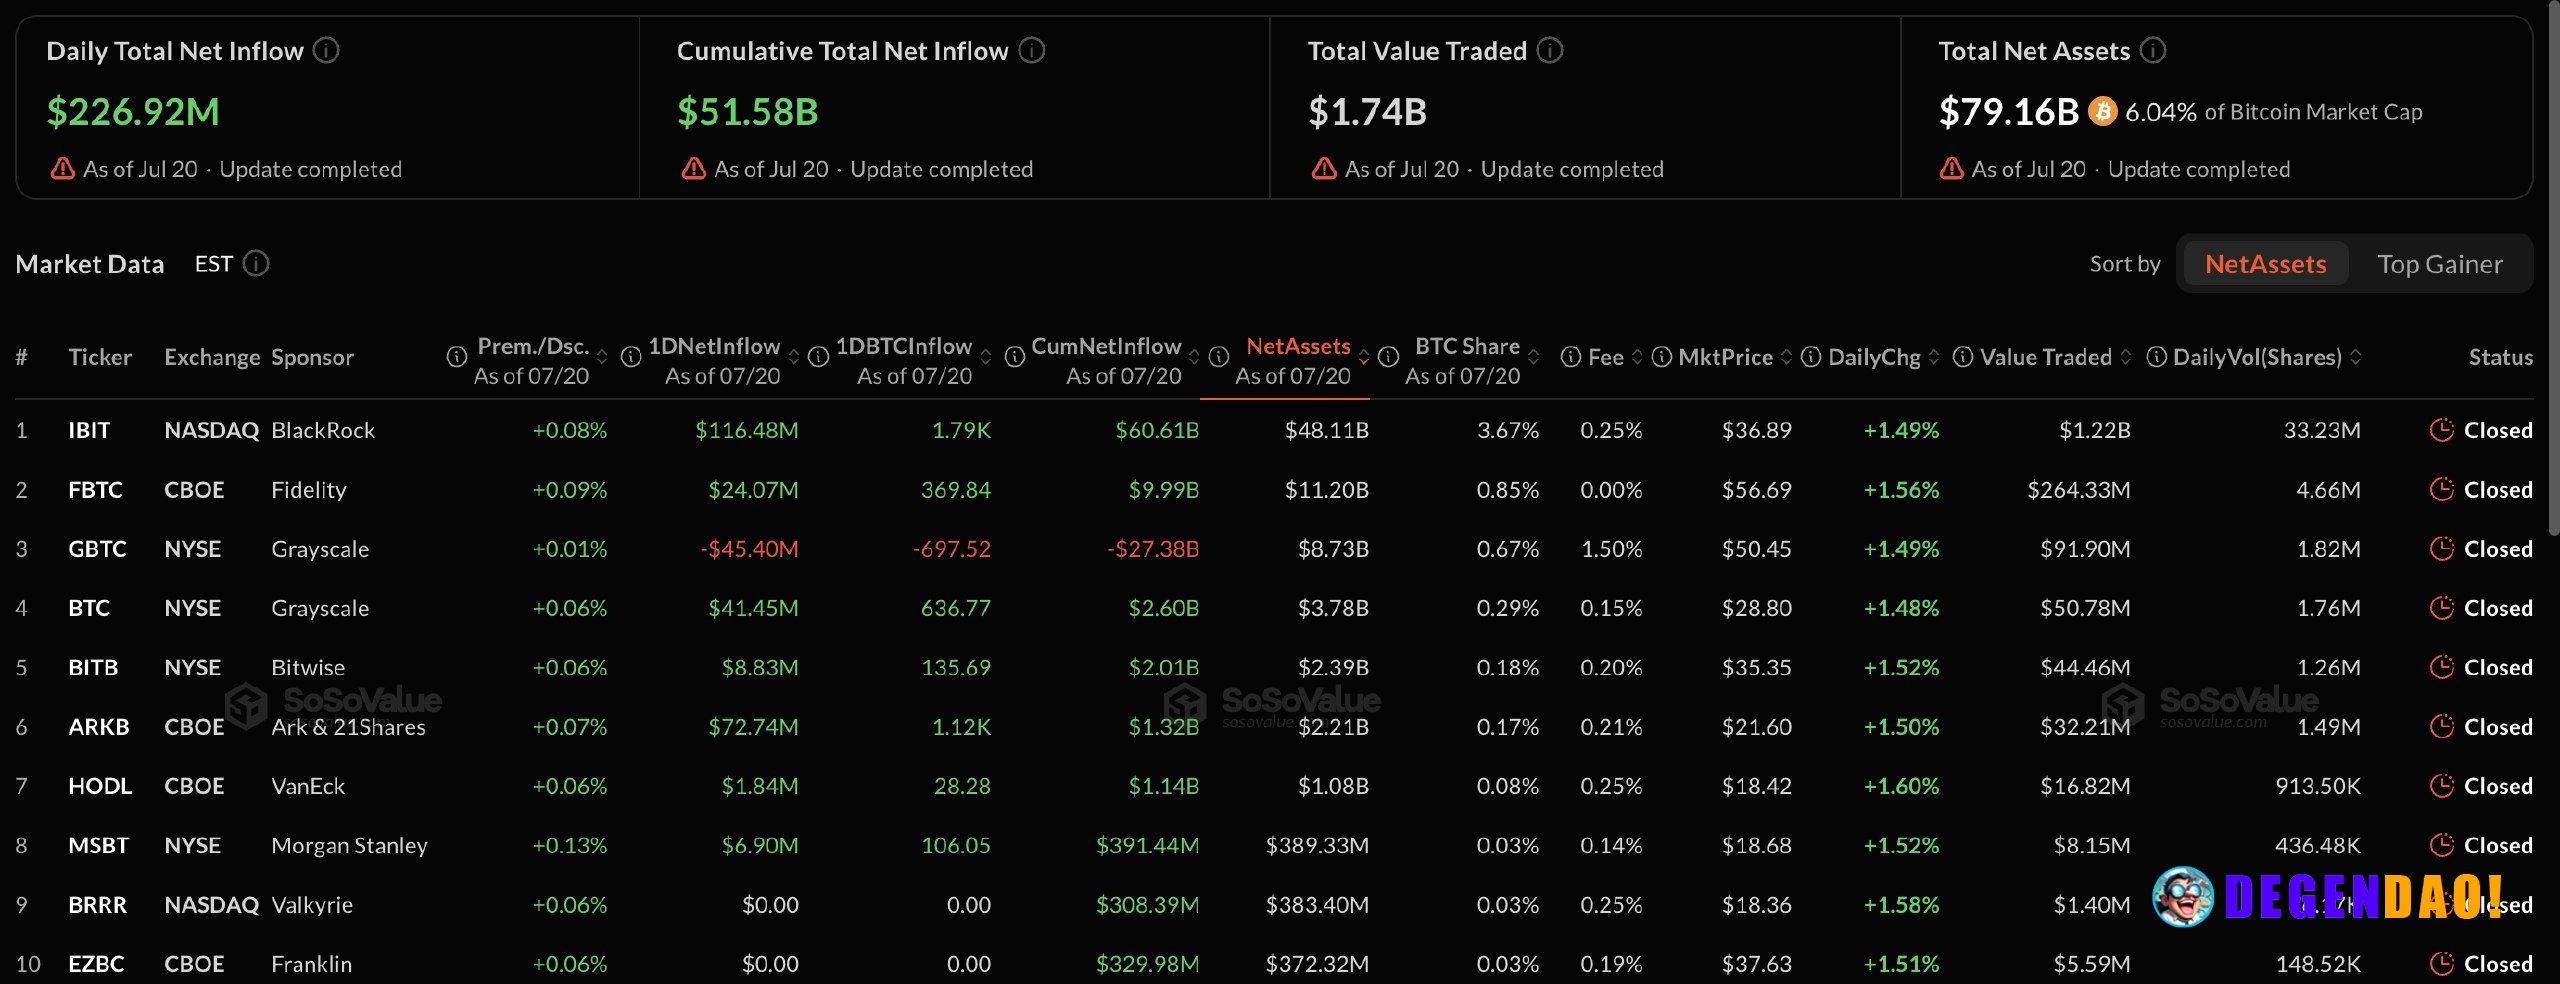Click the clock status icon for HODL
This screenshot has width=2560, height=984.
coord(2442,786)
